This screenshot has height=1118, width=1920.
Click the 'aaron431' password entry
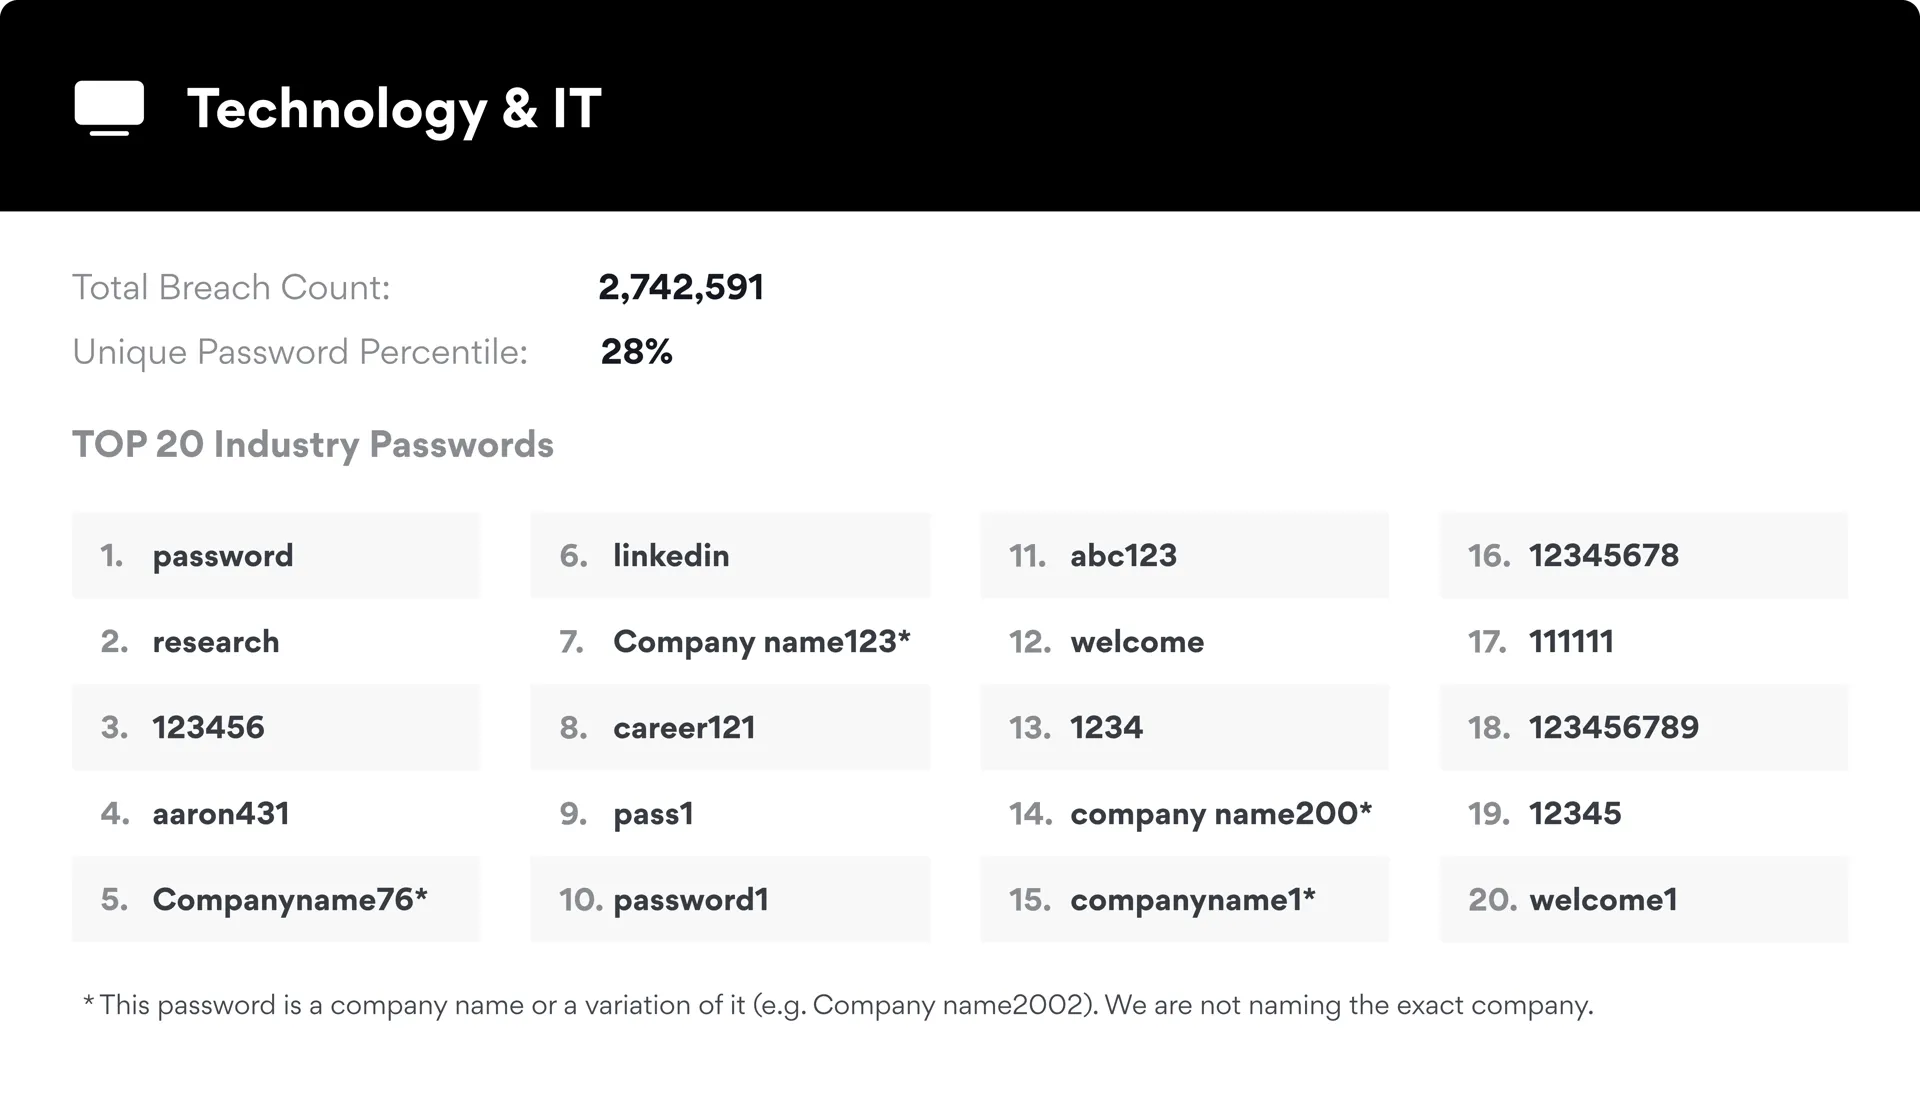(x=220, y=814)
